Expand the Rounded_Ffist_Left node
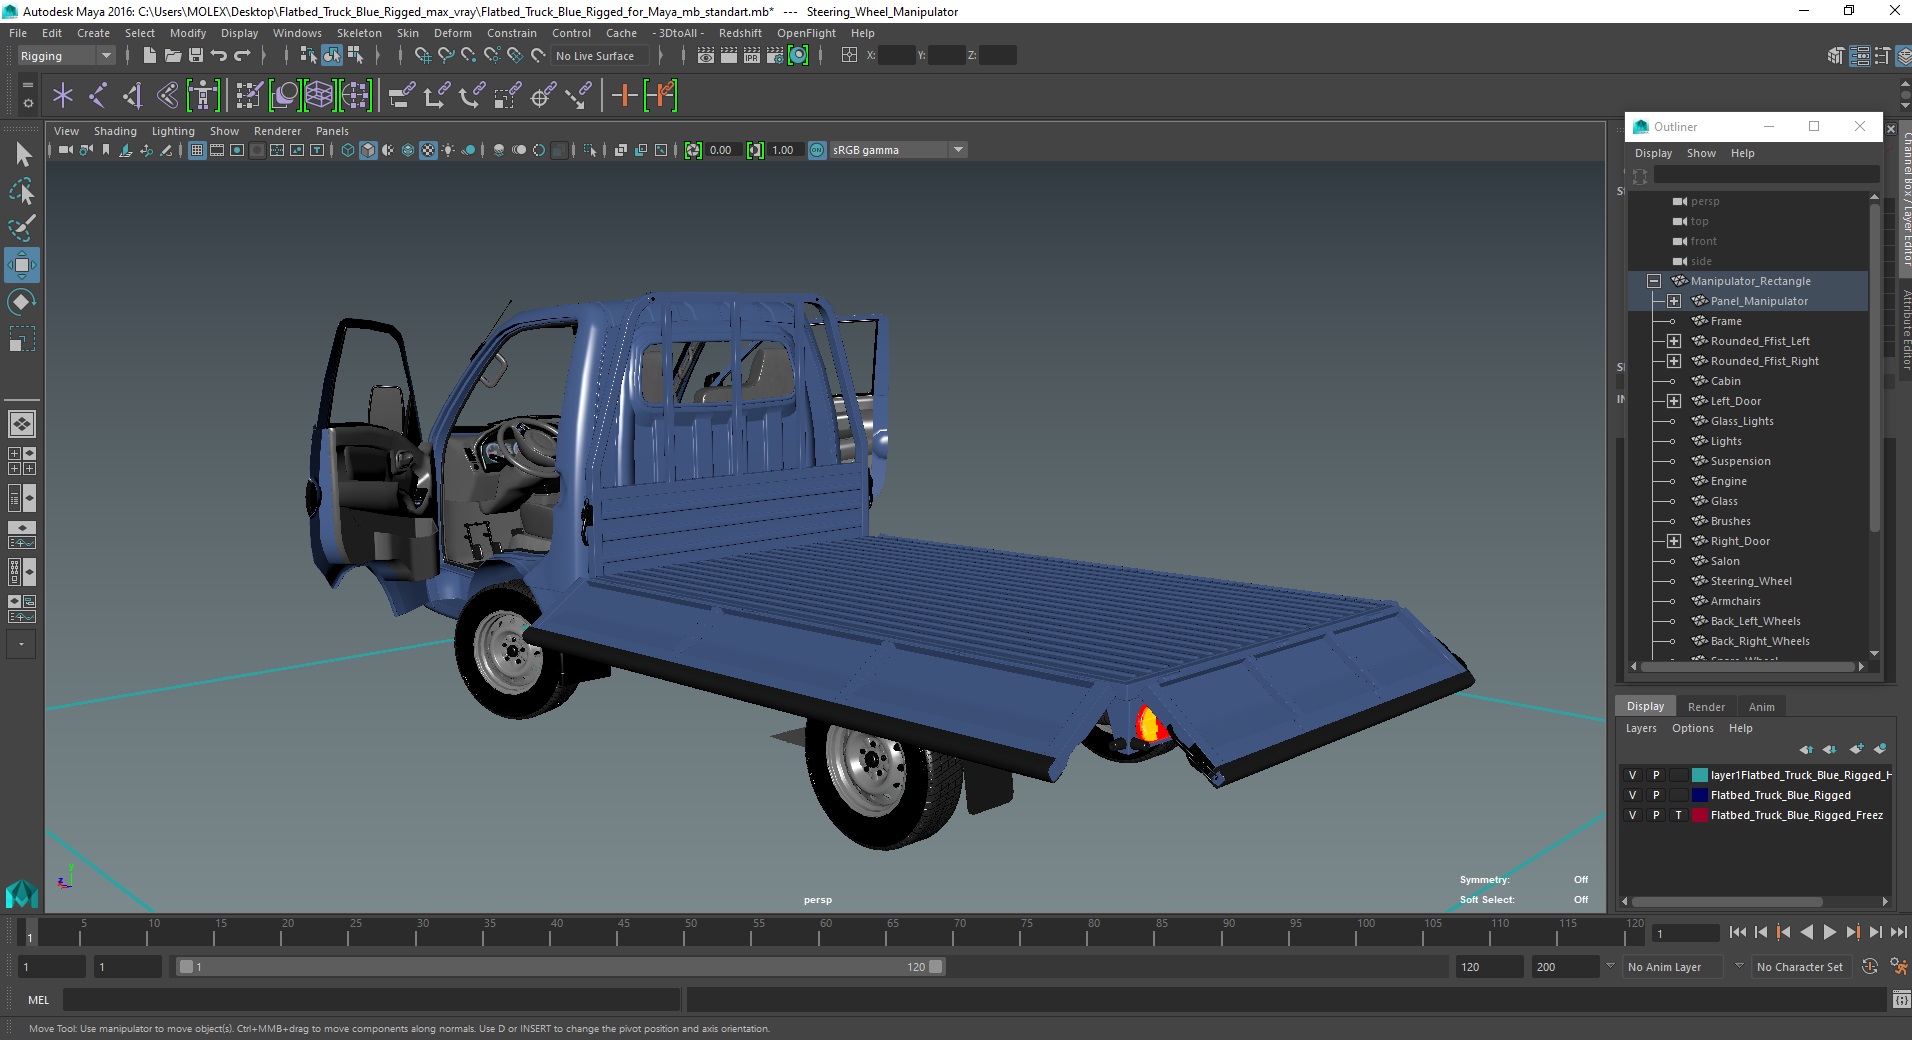The height and width of the screenshot is (1040, 1912). 1674,341
